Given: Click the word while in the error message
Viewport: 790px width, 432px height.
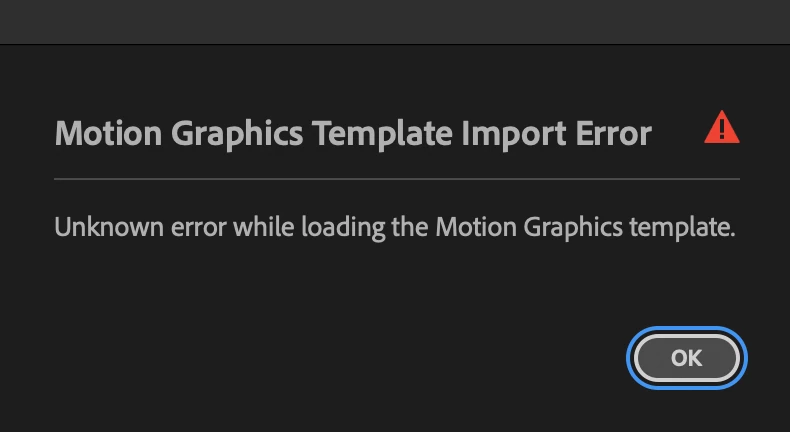Looking at the screenshot, I should click(264, 227).
